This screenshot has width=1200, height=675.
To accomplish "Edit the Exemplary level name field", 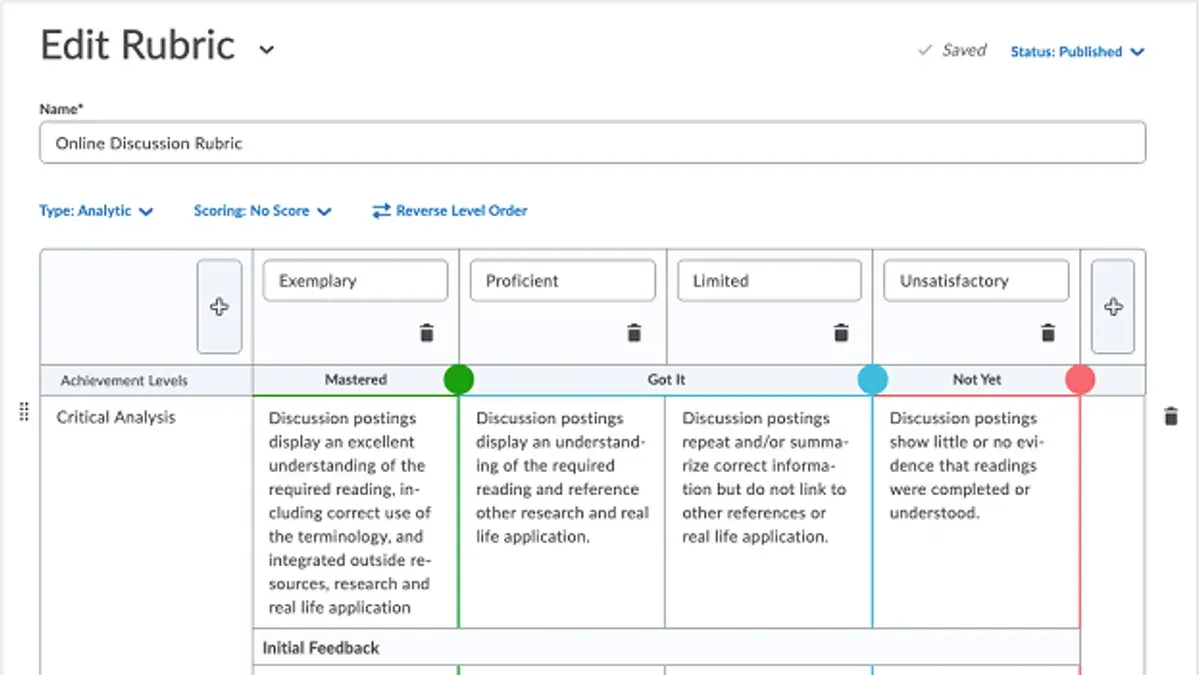I will tap(355, 281).
